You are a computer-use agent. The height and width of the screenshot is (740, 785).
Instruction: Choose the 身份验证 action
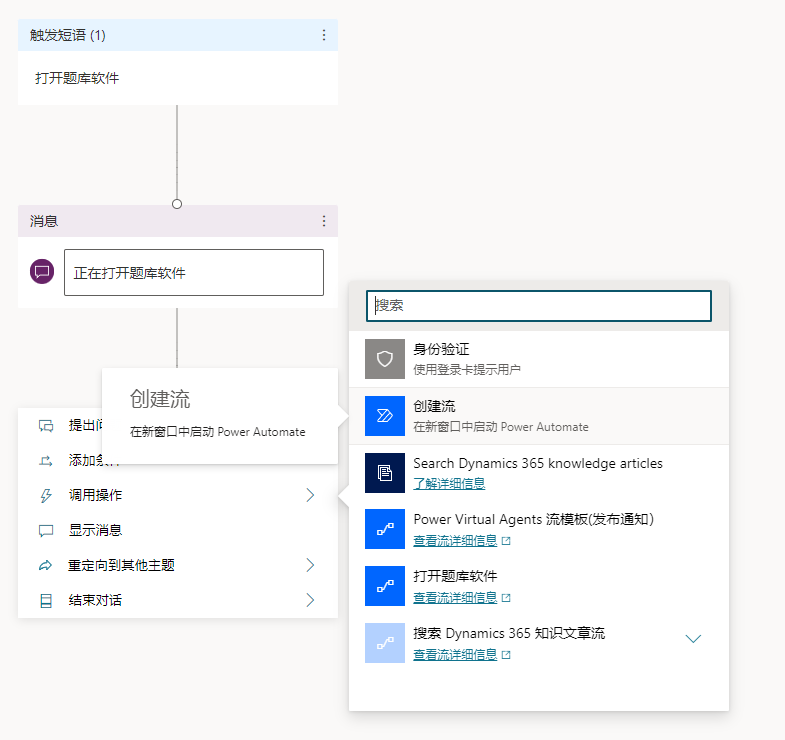coord(539,359)
